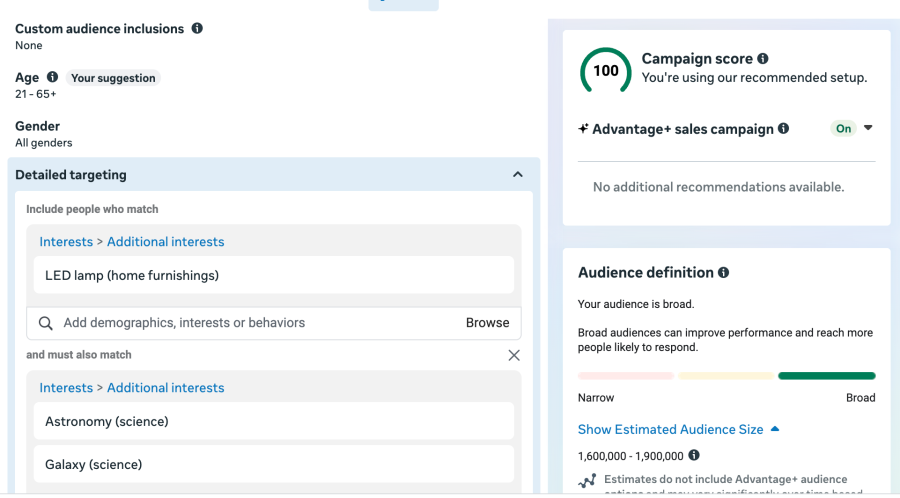900x498 pixels.
Task: Collapse the Detailed targeting section
Action: click(x=517, y=175)
